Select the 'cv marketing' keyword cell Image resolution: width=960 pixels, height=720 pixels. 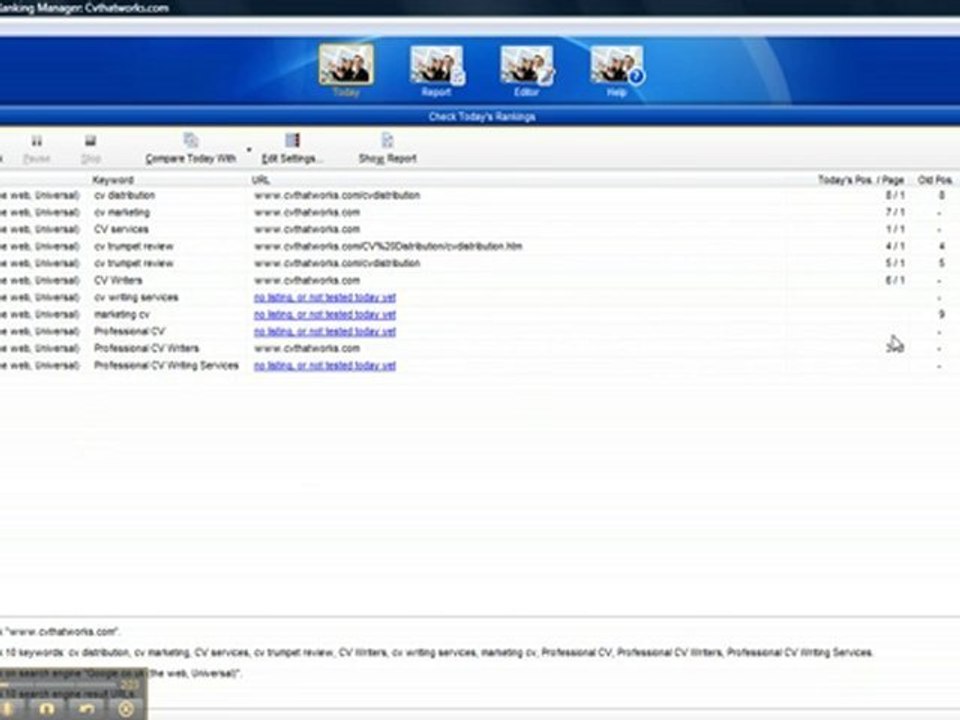pos(122,212)
